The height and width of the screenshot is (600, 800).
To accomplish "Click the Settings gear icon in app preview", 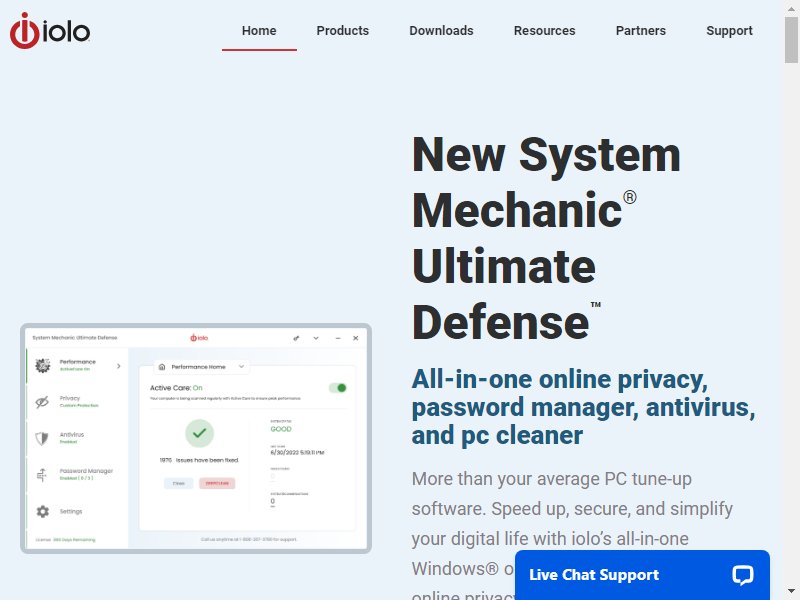I will coord(43,511).
